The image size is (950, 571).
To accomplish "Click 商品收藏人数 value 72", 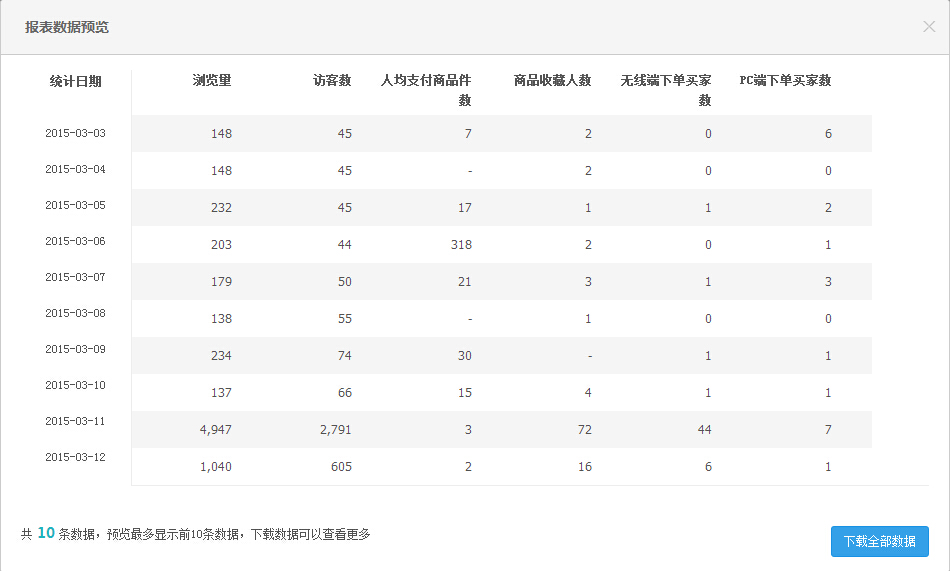I will click(x=585, y=429).
